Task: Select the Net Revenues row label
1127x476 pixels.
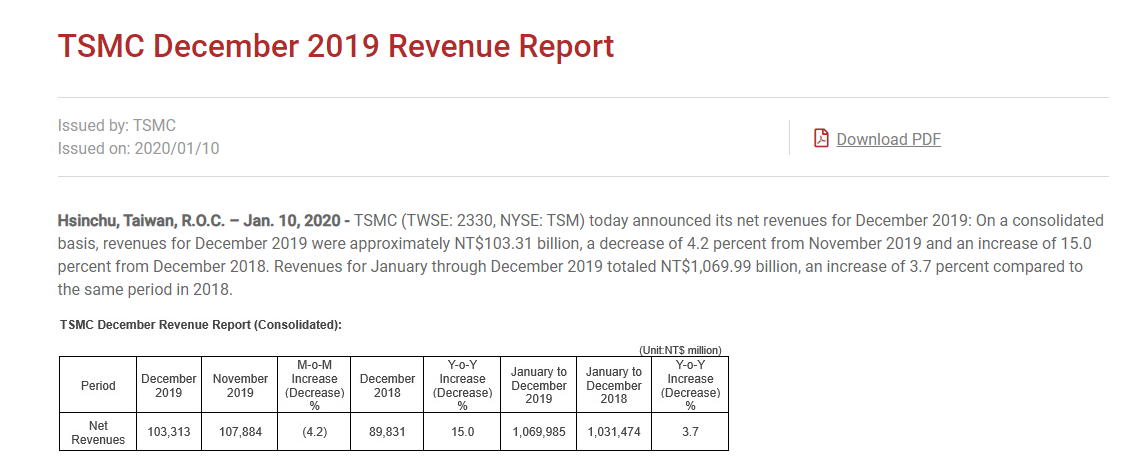Action: coord(98,432)
